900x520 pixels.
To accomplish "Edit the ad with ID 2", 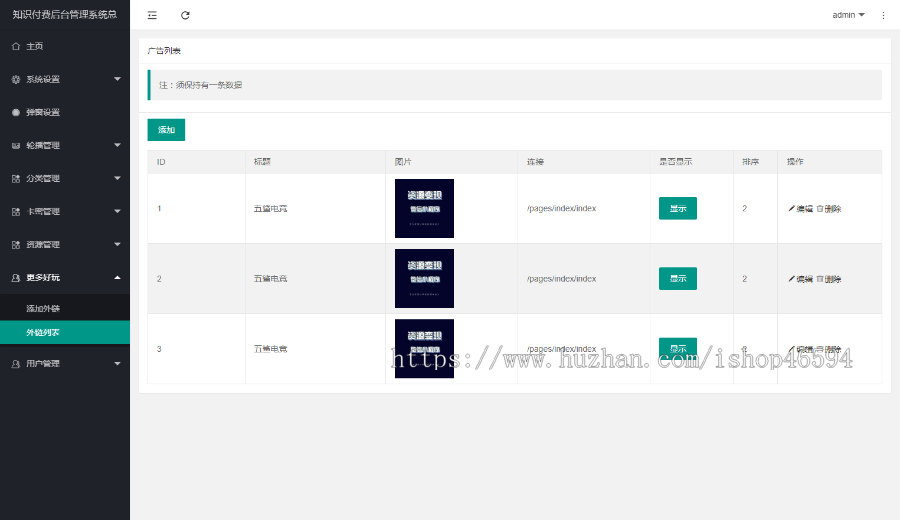I will [801, 279].
